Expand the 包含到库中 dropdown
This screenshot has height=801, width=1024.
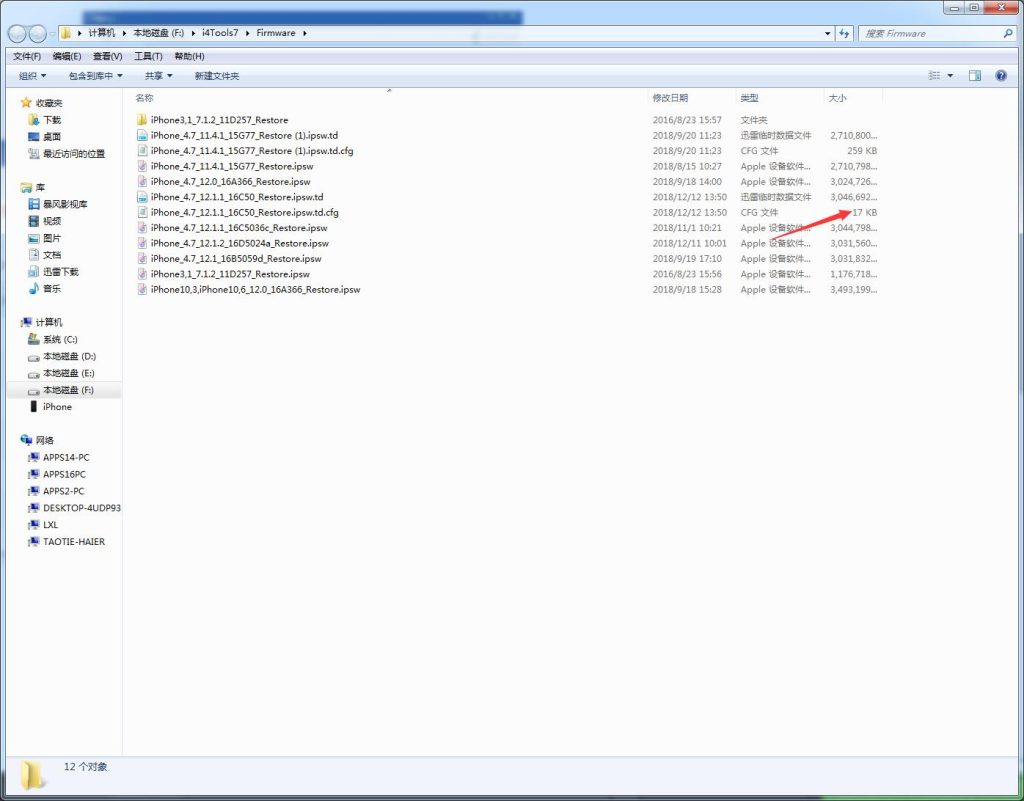(95, 76)
